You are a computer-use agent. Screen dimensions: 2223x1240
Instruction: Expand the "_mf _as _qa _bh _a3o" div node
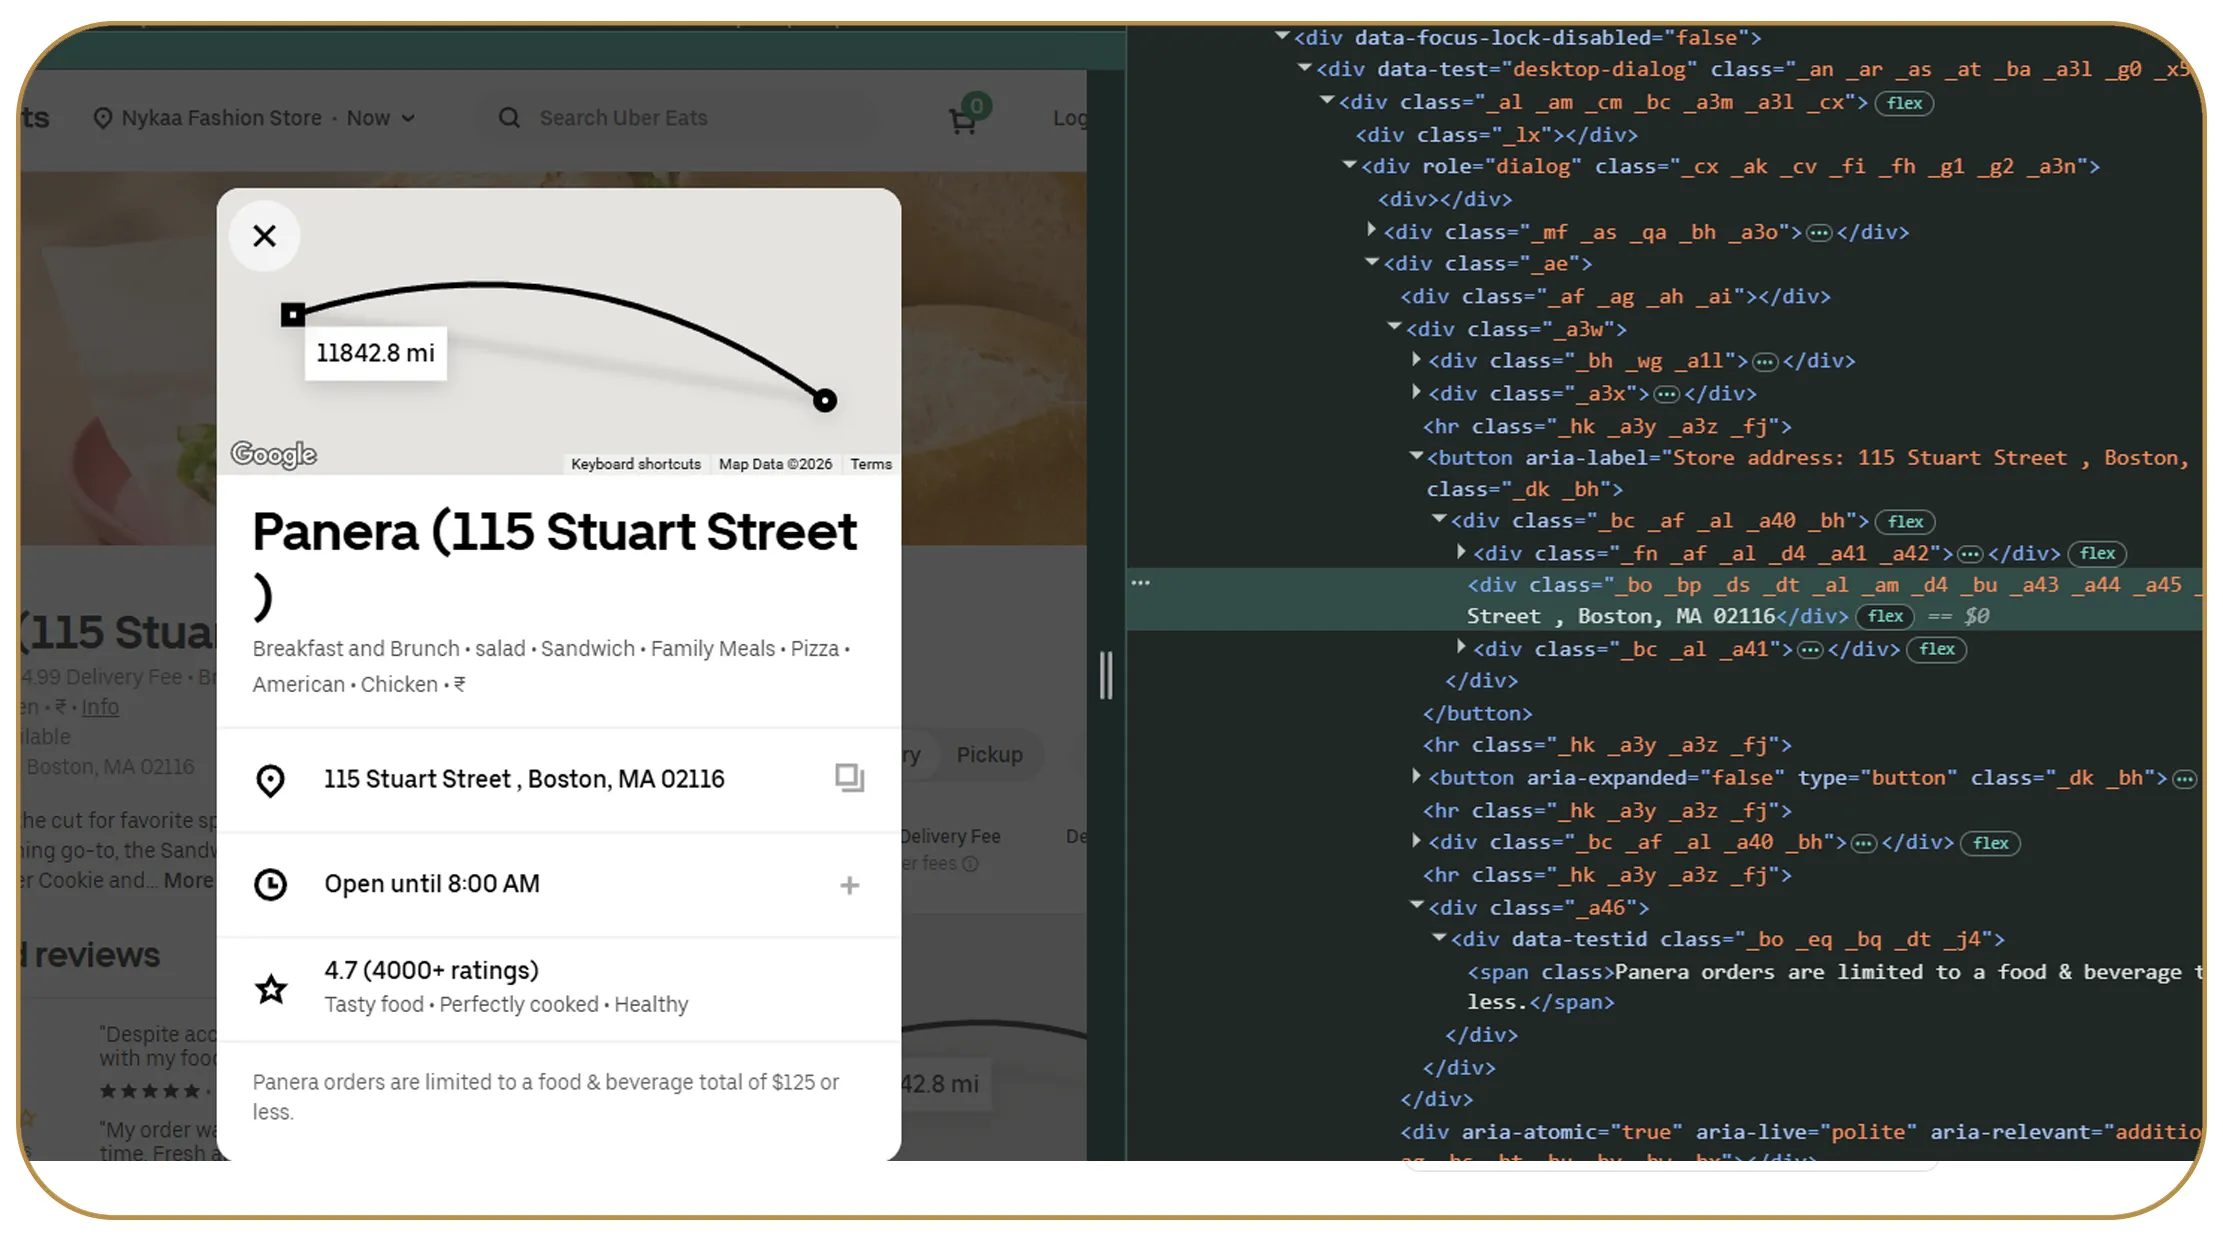click(1372, 230)
